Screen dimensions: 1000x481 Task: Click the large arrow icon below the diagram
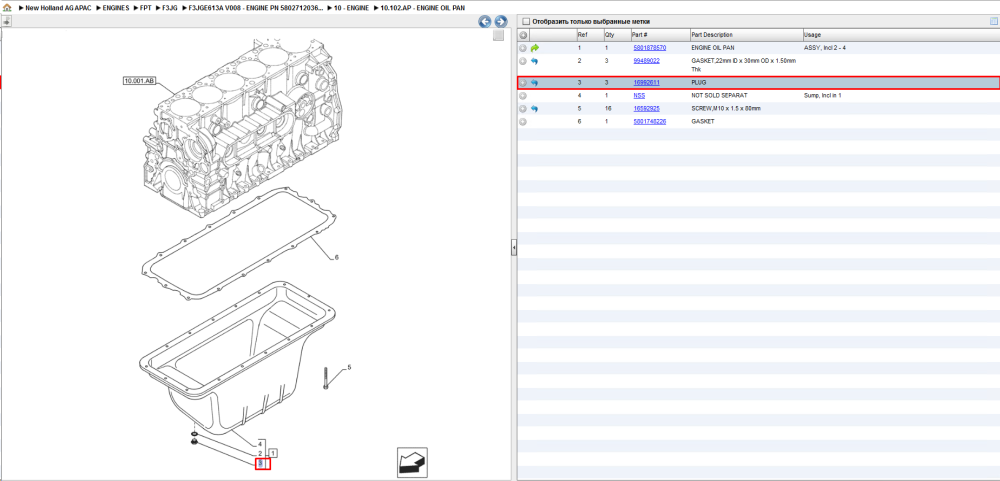412,462
